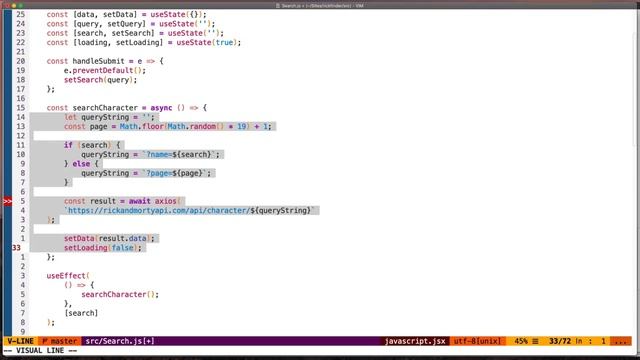Click the 'async' keyword
Viewport: 640px width, 360px height.
point(161,108)
